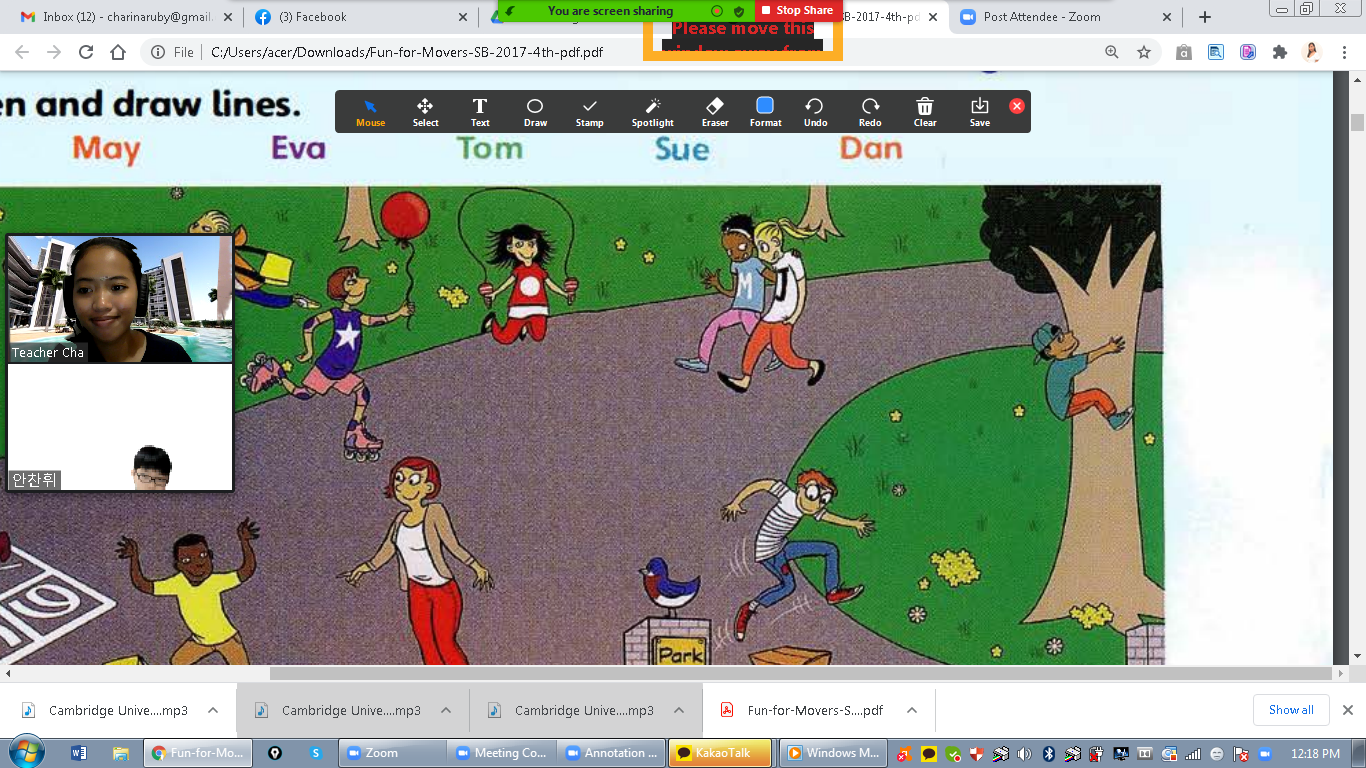Image resolution: width=1366 pixels, height=768 pixels.
Task: Click the Bluetooth tray icon
Action: point(1048,754)
